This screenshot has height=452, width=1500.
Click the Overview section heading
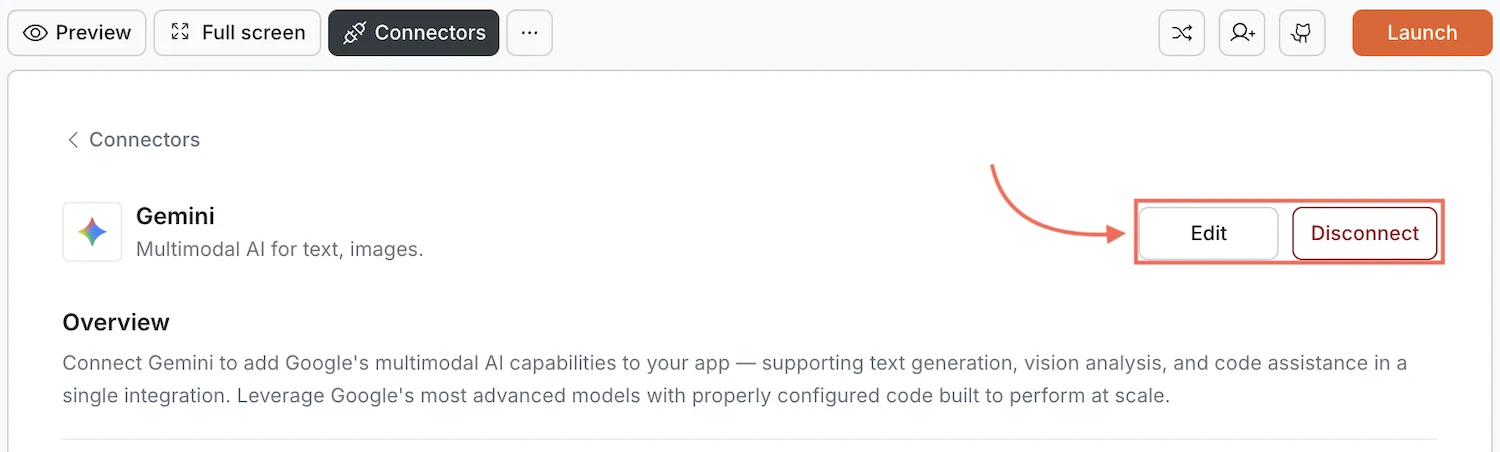pos(116,322)
